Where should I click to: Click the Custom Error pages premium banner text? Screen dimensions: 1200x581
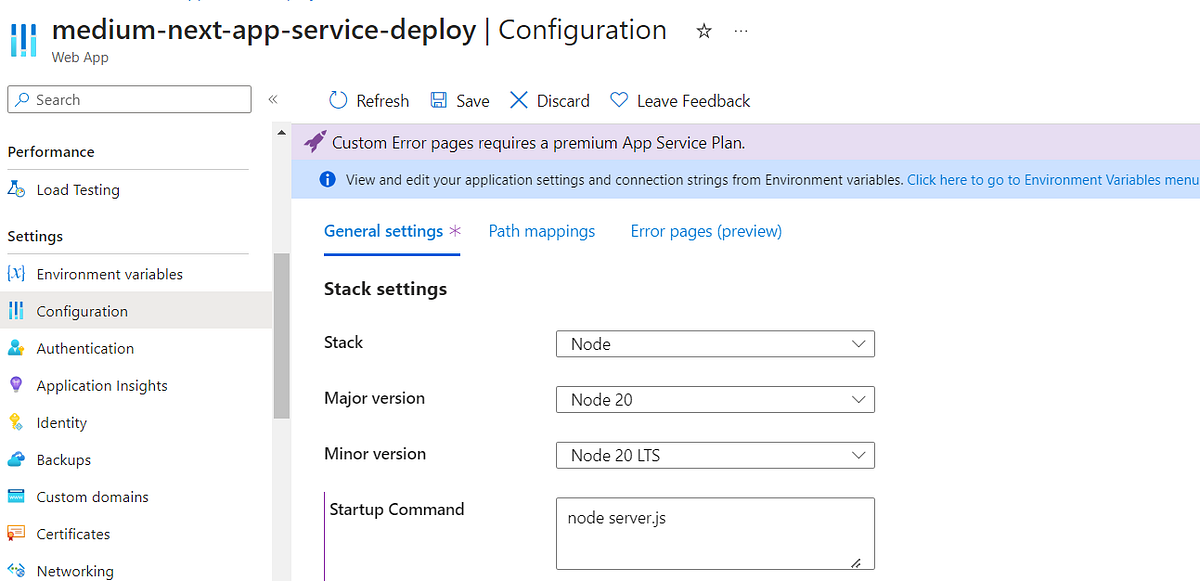click(538, 142)
